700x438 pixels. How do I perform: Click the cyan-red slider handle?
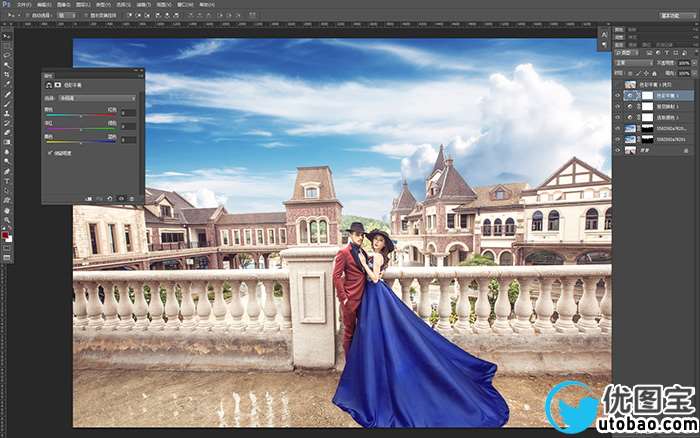click(81, 116)
